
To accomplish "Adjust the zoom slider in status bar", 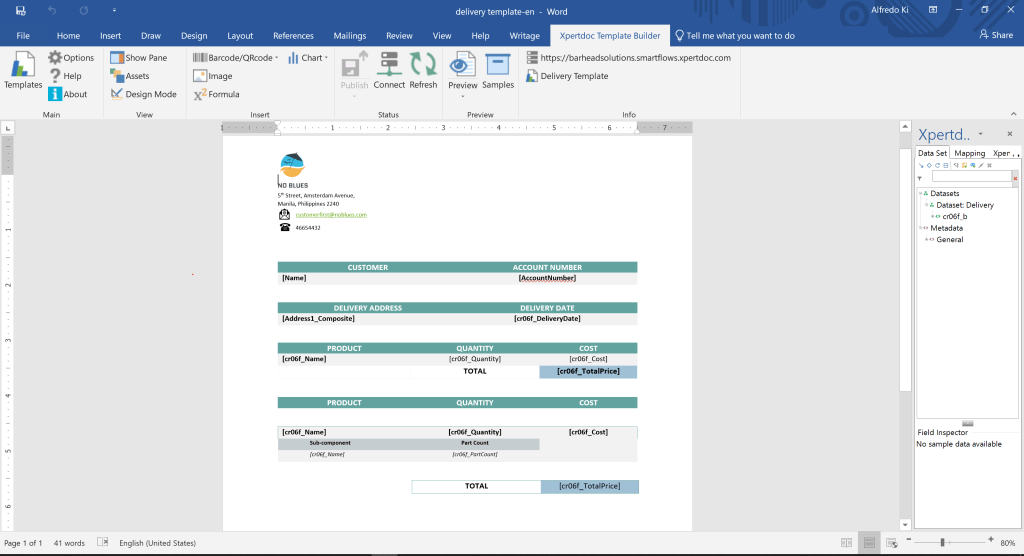I will tap(942, 543).
